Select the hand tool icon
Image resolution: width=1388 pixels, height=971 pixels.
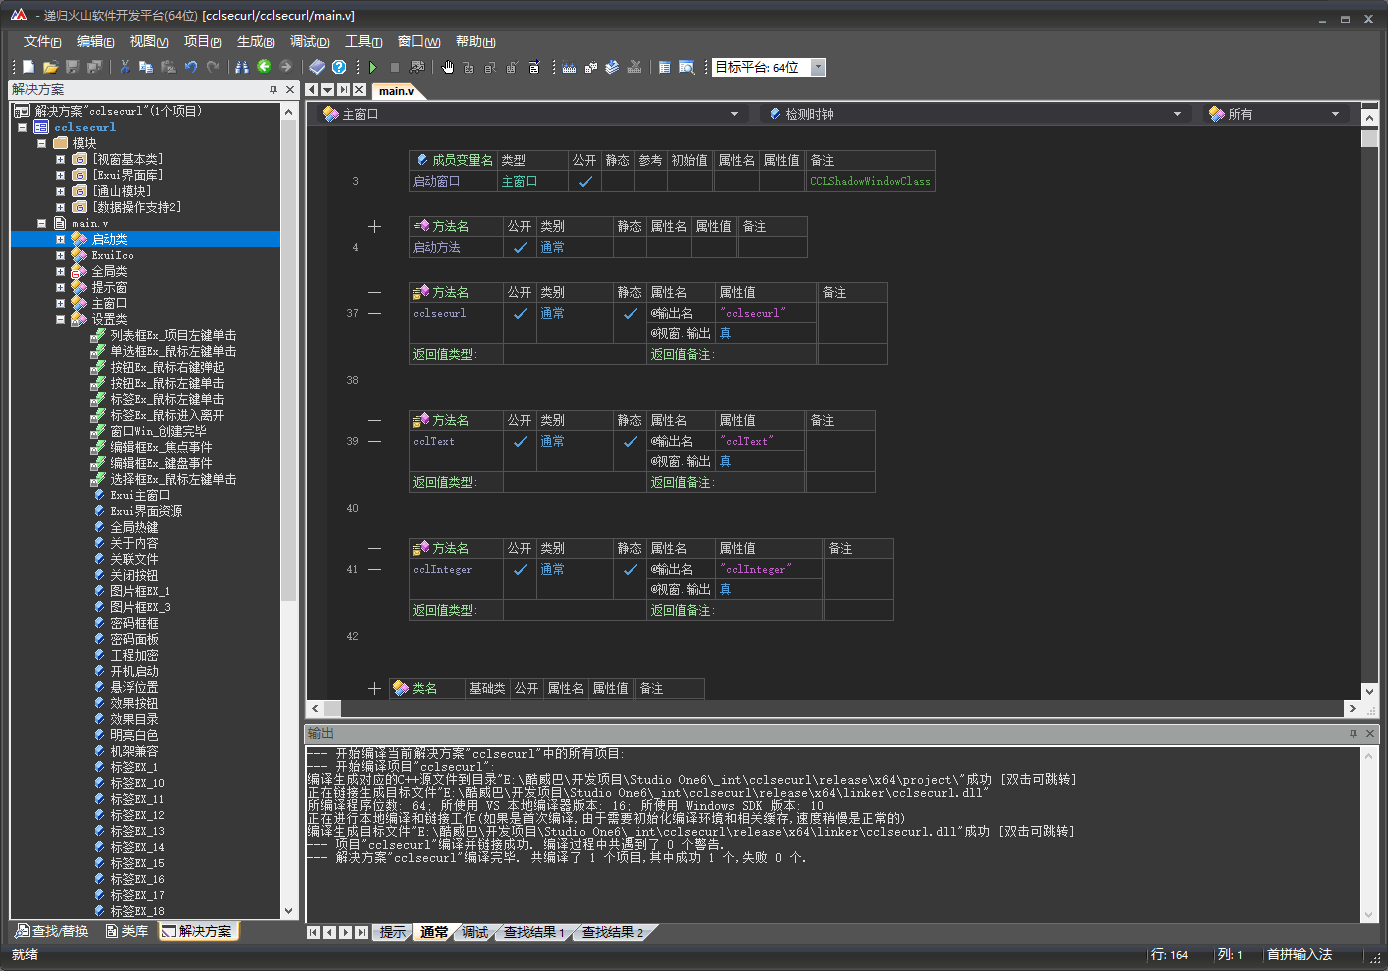[448, 67]
